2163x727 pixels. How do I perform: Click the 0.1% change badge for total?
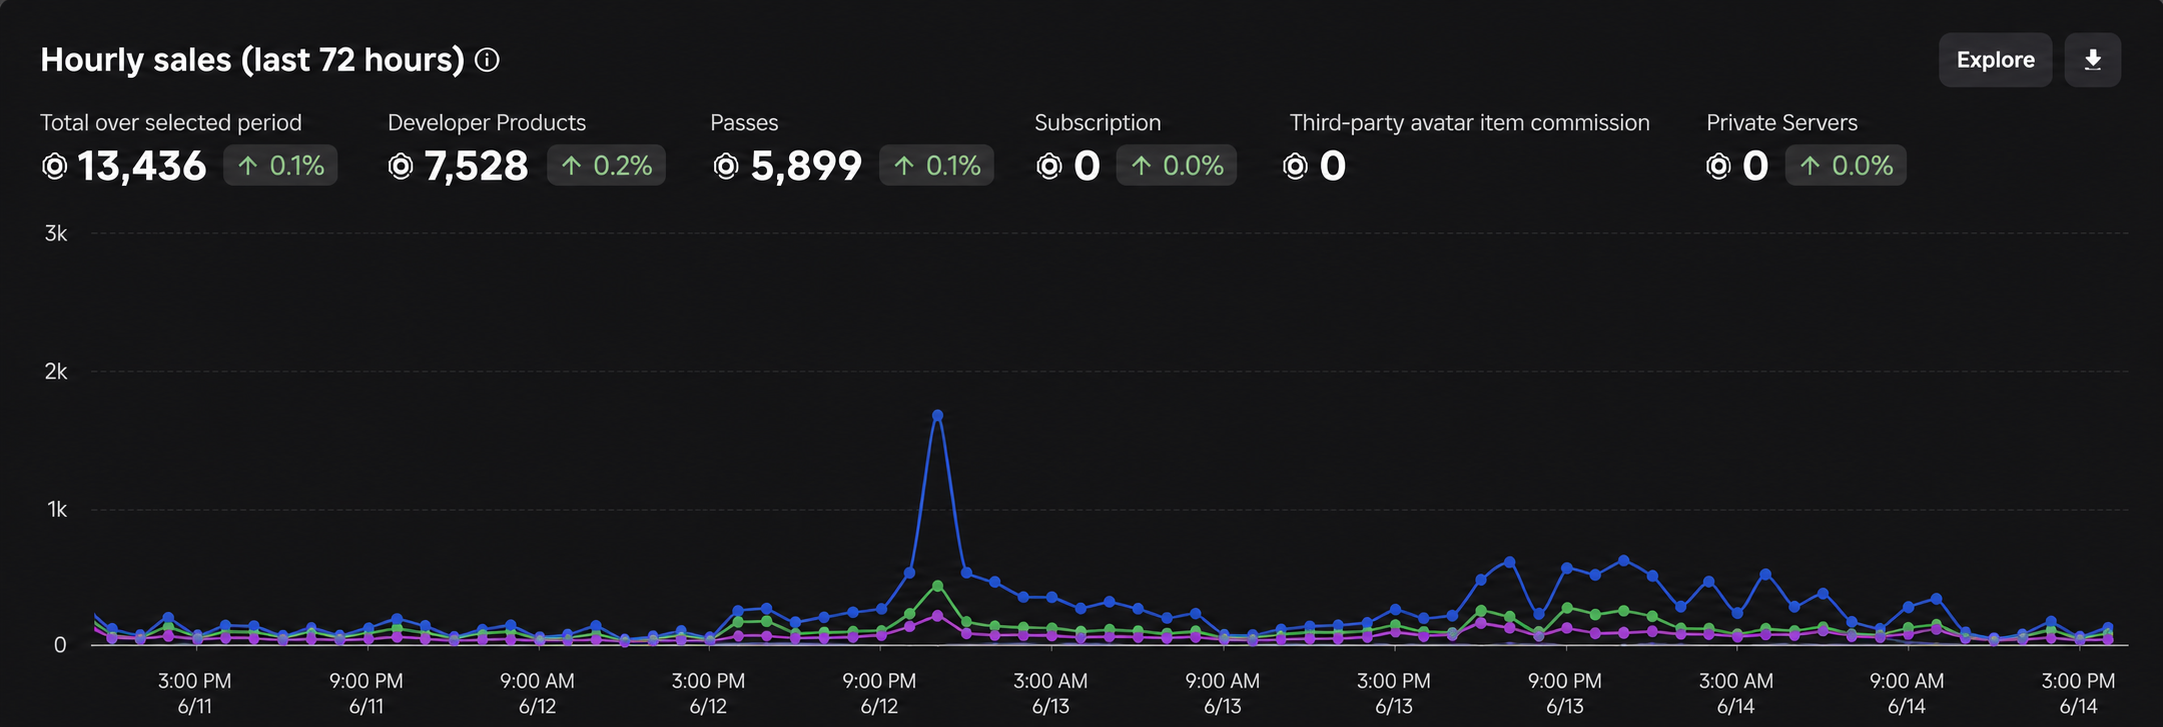click(x=280, y=166)
